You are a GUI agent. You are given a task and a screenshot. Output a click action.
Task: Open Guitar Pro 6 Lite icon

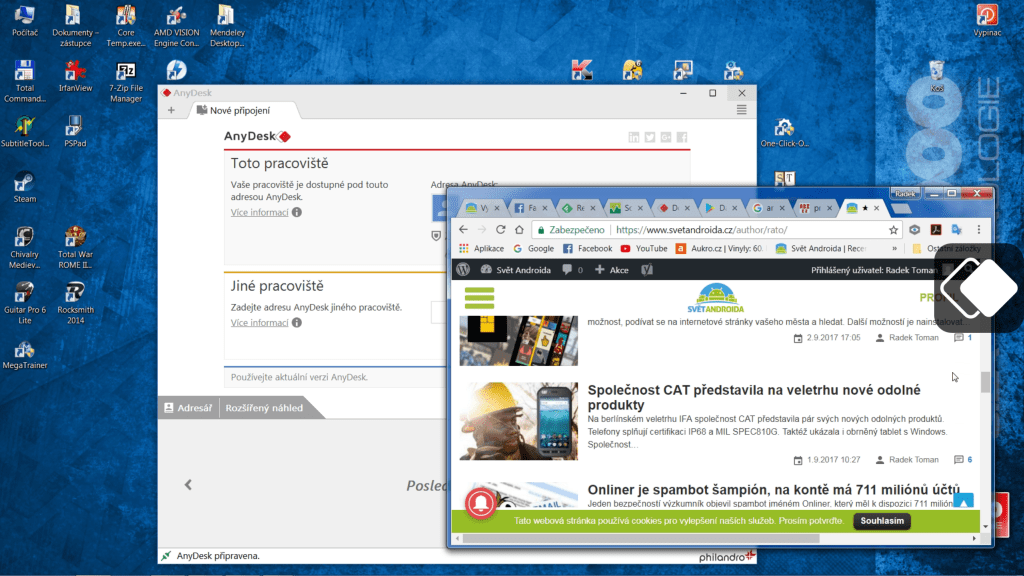25,303
